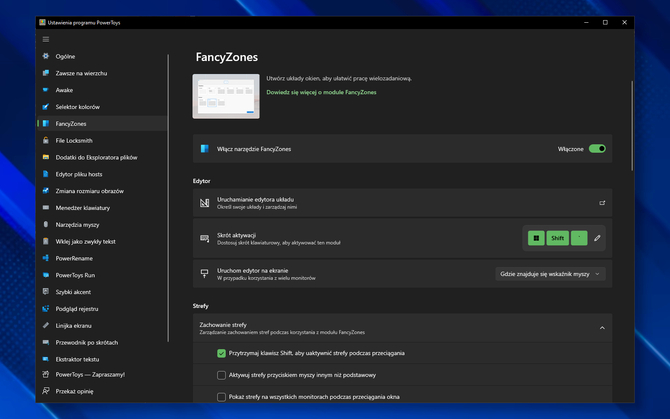Click the sidebar vertical scrollbar
The height and width of the screenshot is (419, 670).
pyautogui.click(x=168, y=198)
